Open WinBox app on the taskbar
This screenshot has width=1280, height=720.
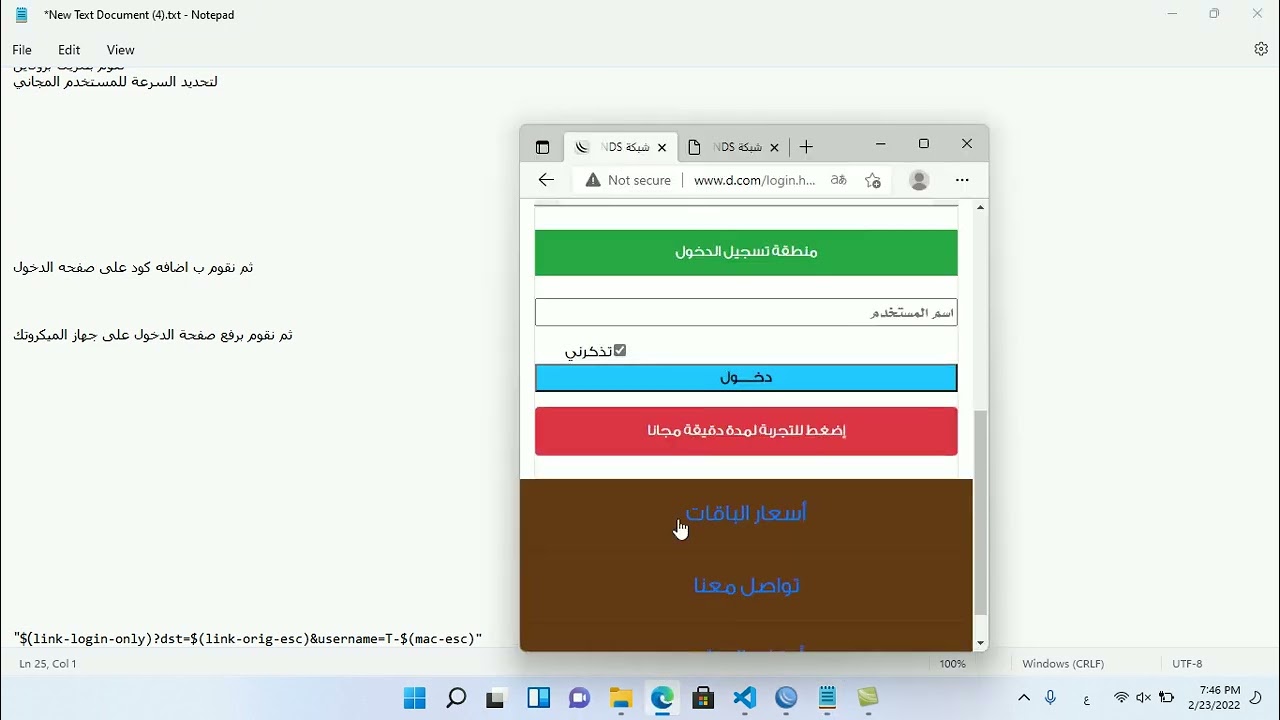(786, 698)
